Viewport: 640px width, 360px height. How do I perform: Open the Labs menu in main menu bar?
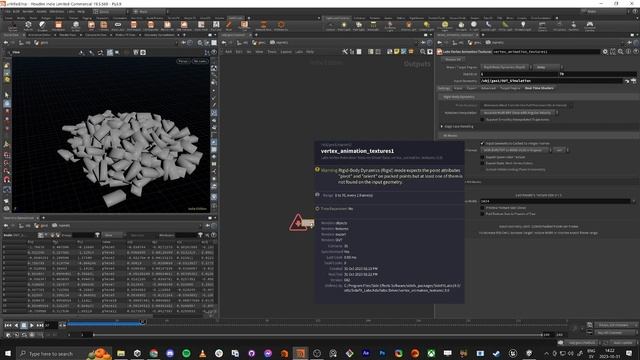pos(71,11)
